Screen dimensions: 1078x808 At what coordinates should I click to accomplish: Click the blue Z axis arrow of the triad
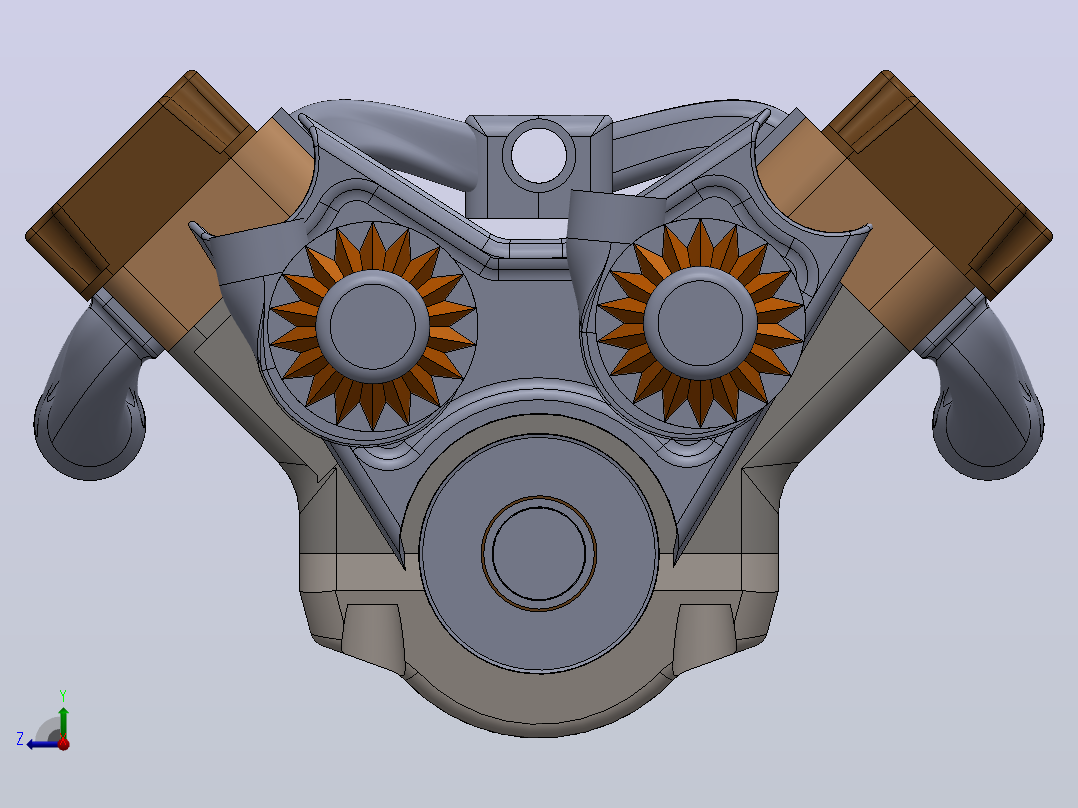tap(41, 744)
